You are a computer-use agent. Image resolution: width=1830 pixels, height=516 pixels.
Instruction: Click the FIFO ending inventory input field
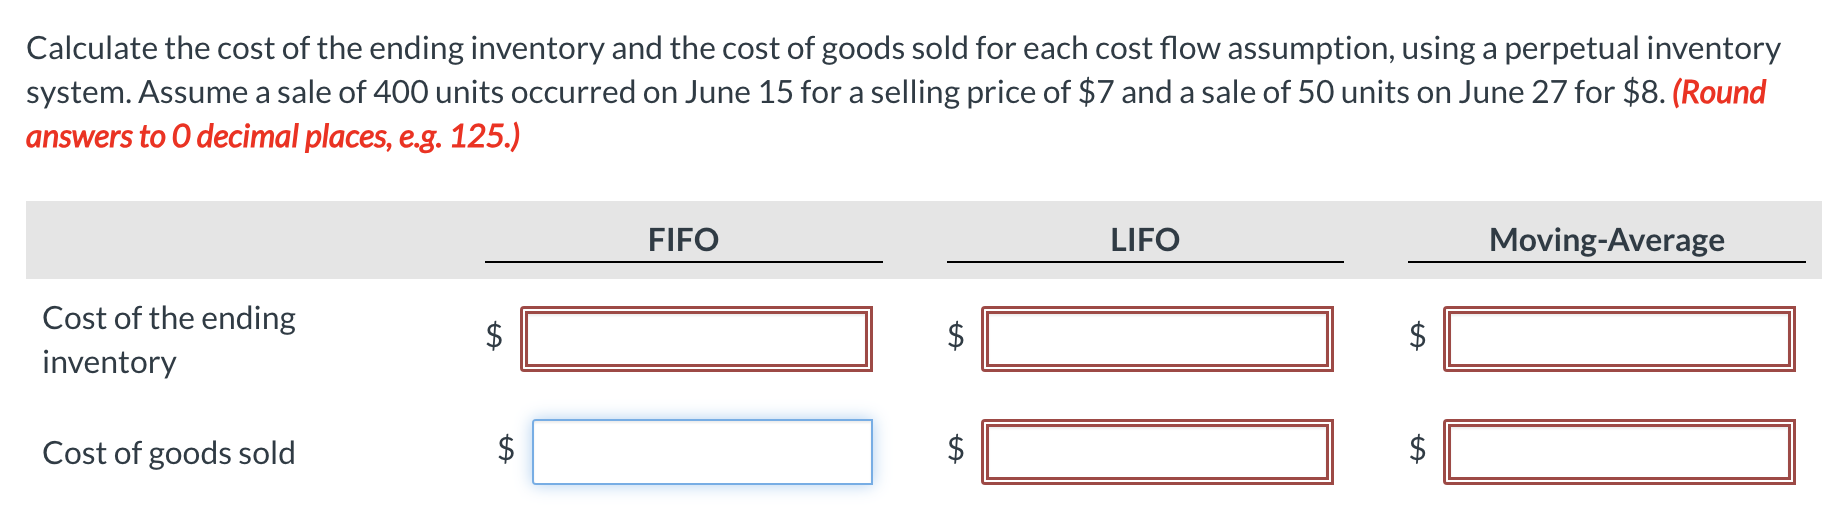[696, 339]
